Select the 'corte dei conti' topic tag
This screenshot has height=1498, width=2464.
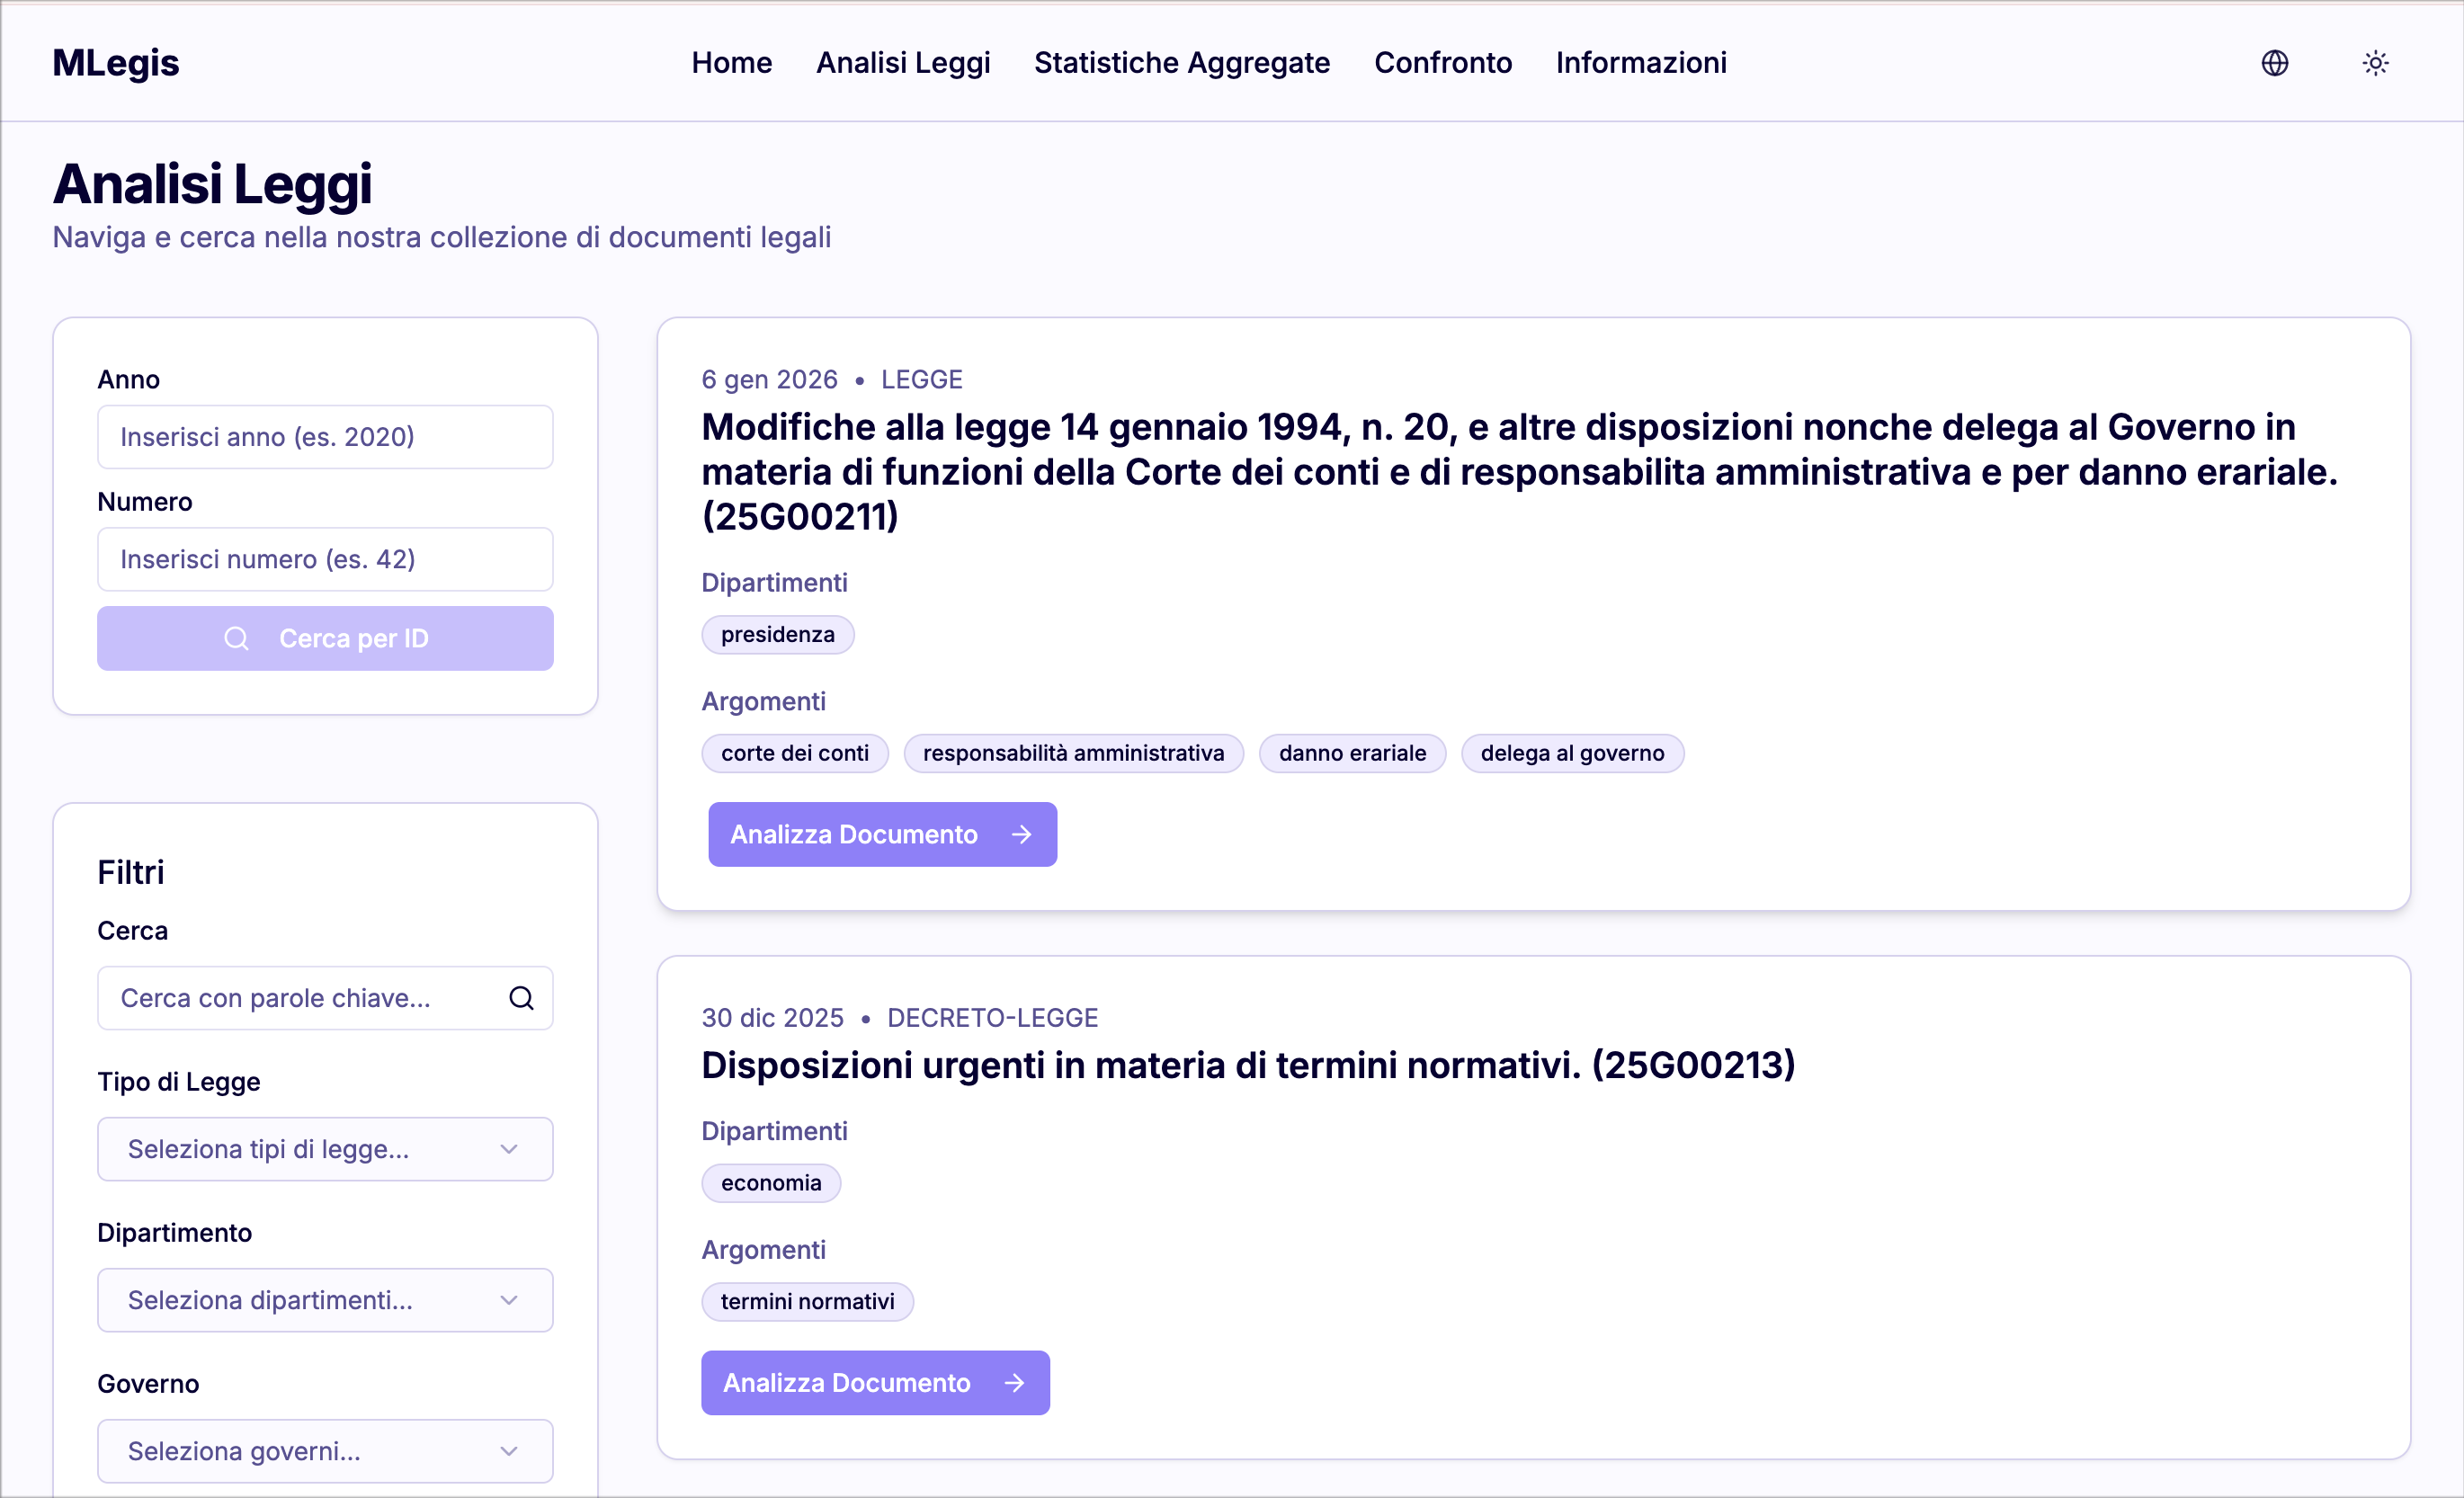(795, 753)
